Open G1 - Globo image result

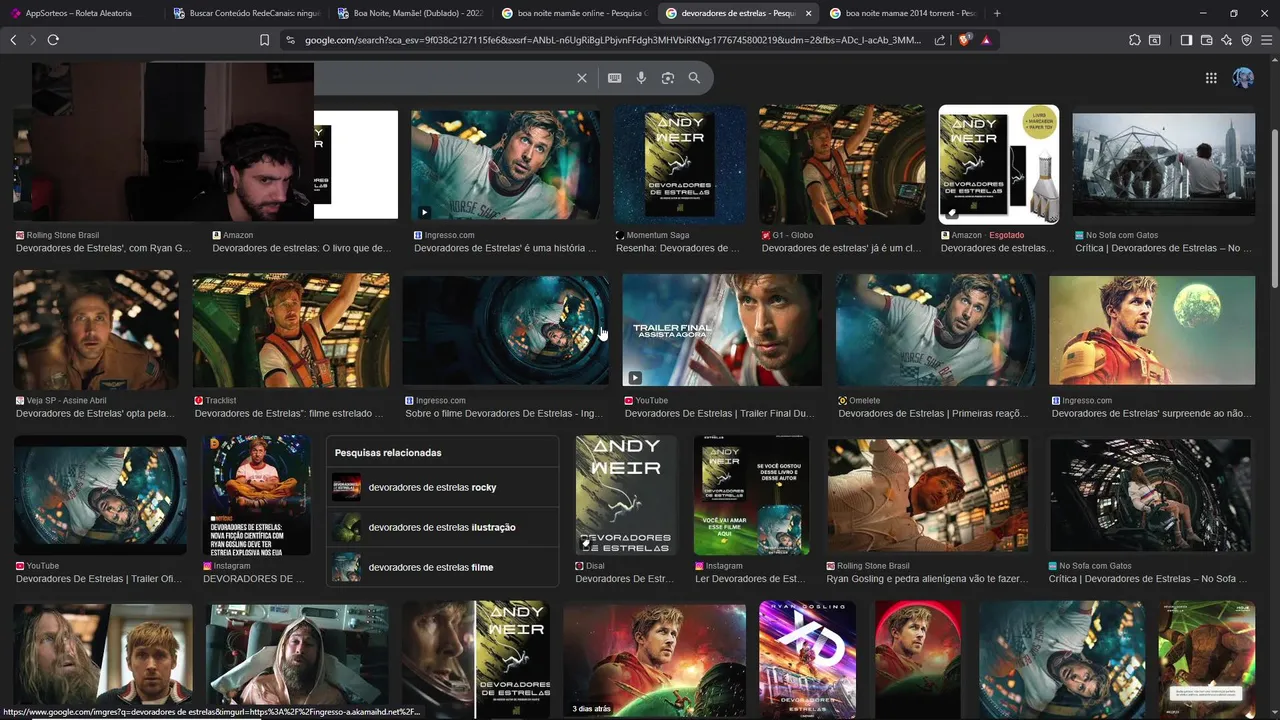pyautogui.click(x=842, y=165)
